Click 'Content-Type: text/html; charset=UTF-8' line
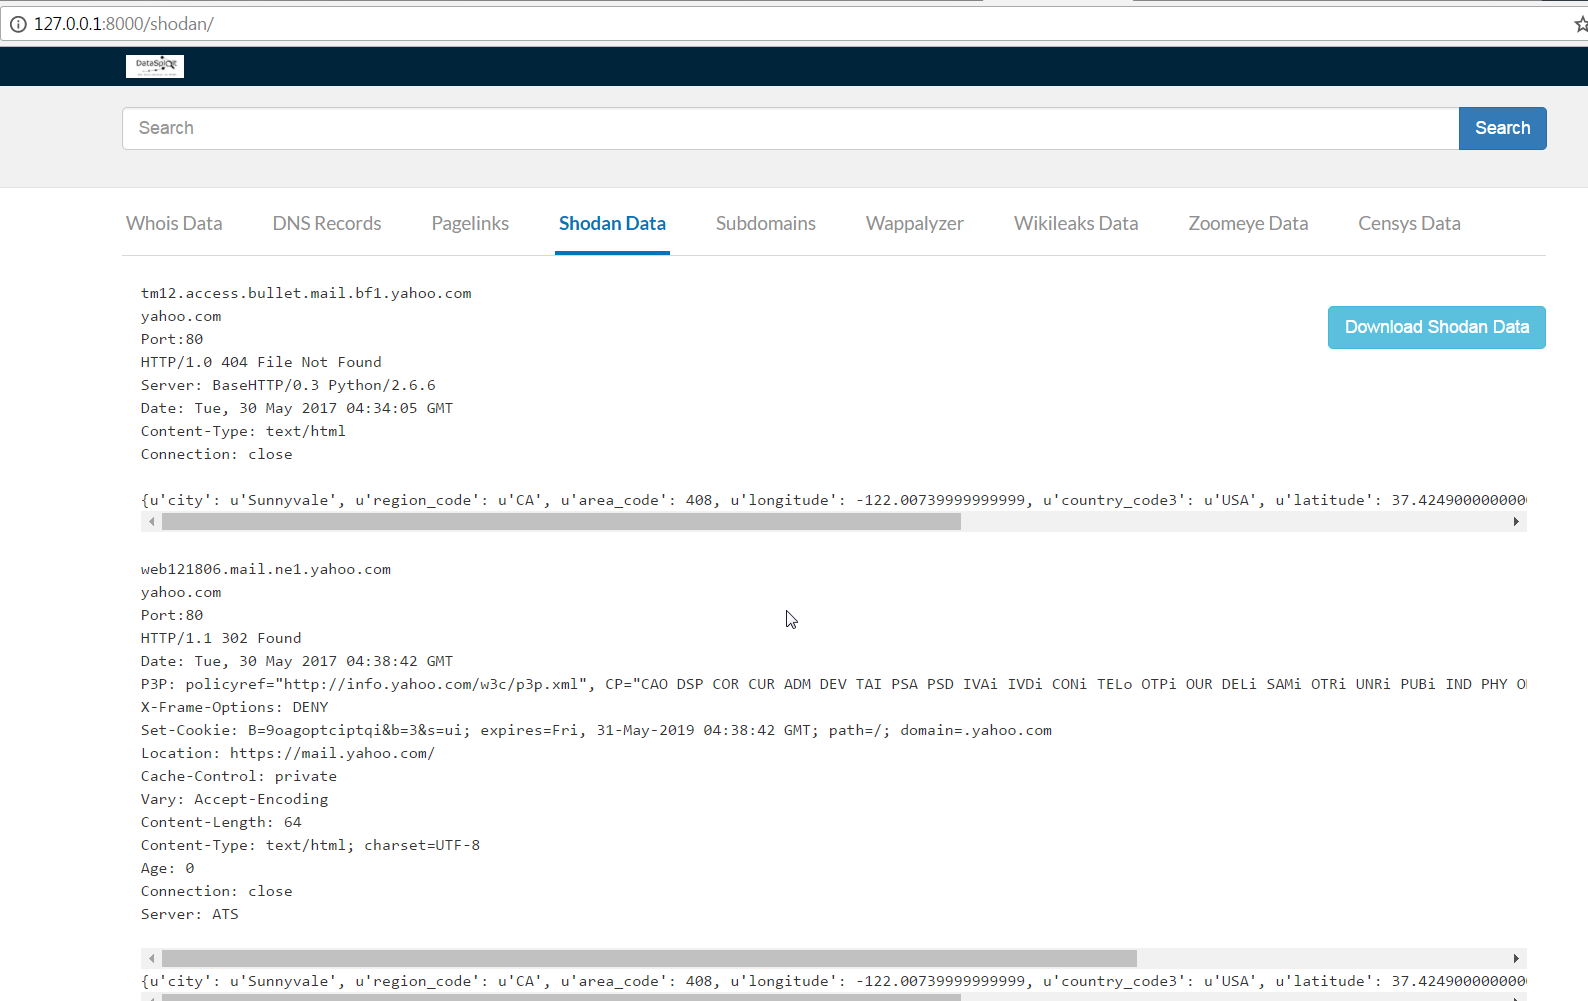Image resolution: width=1588 pixels, height=1001 pixels. (310, 845)
